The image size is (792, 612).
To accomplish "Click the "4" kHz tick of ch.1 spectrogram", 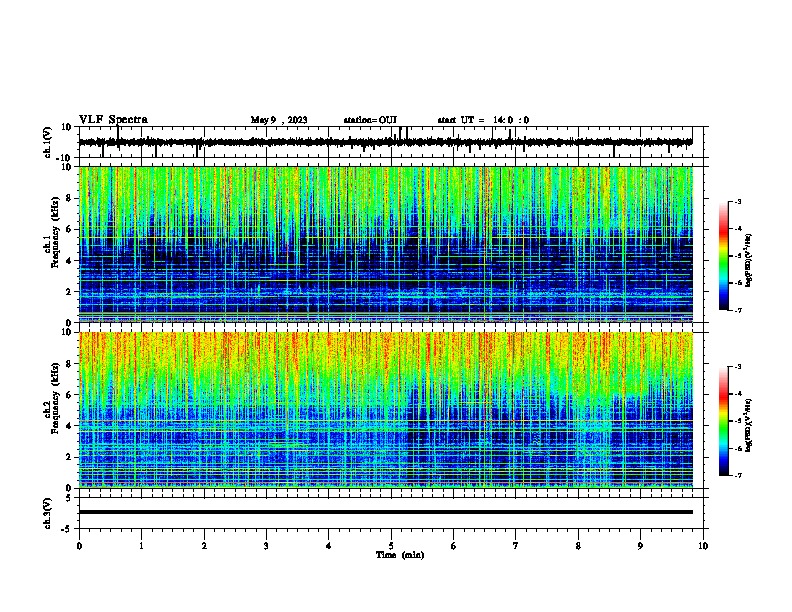I will tap(70, 261).
